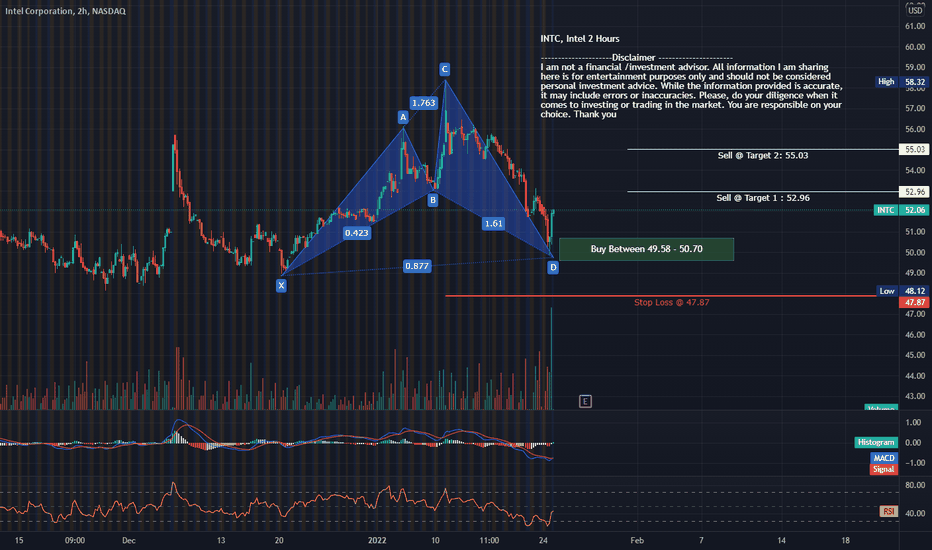Click the 2022 label on time axis

click(377, 540)
